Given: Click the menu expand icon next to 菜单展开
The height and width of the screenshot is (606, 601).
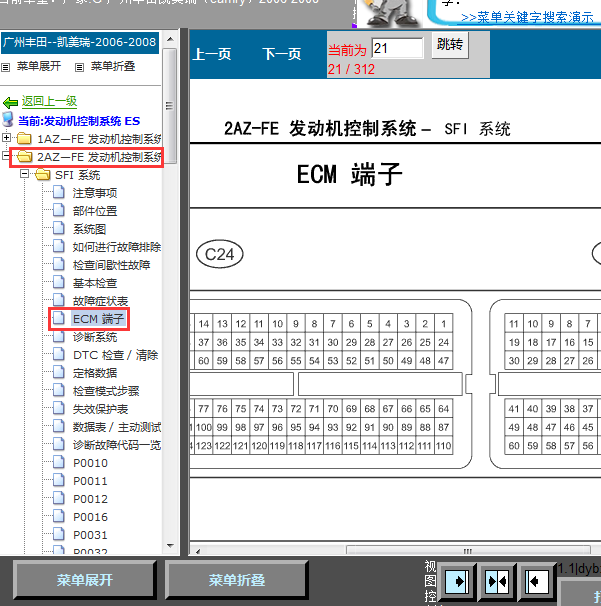Looking at the screenshot, I should 5,68.
